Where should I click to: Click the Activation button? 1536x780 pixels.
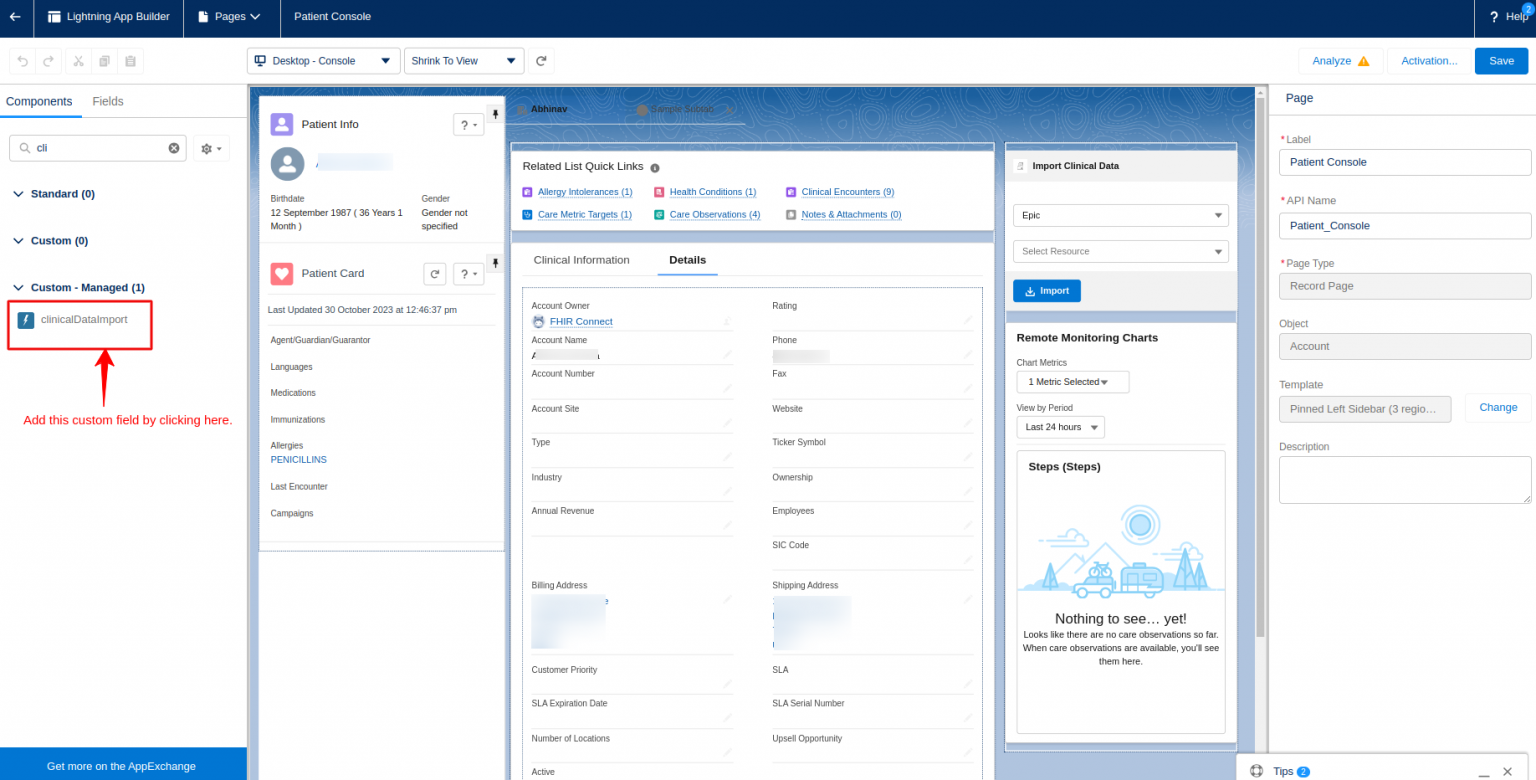1429,61
